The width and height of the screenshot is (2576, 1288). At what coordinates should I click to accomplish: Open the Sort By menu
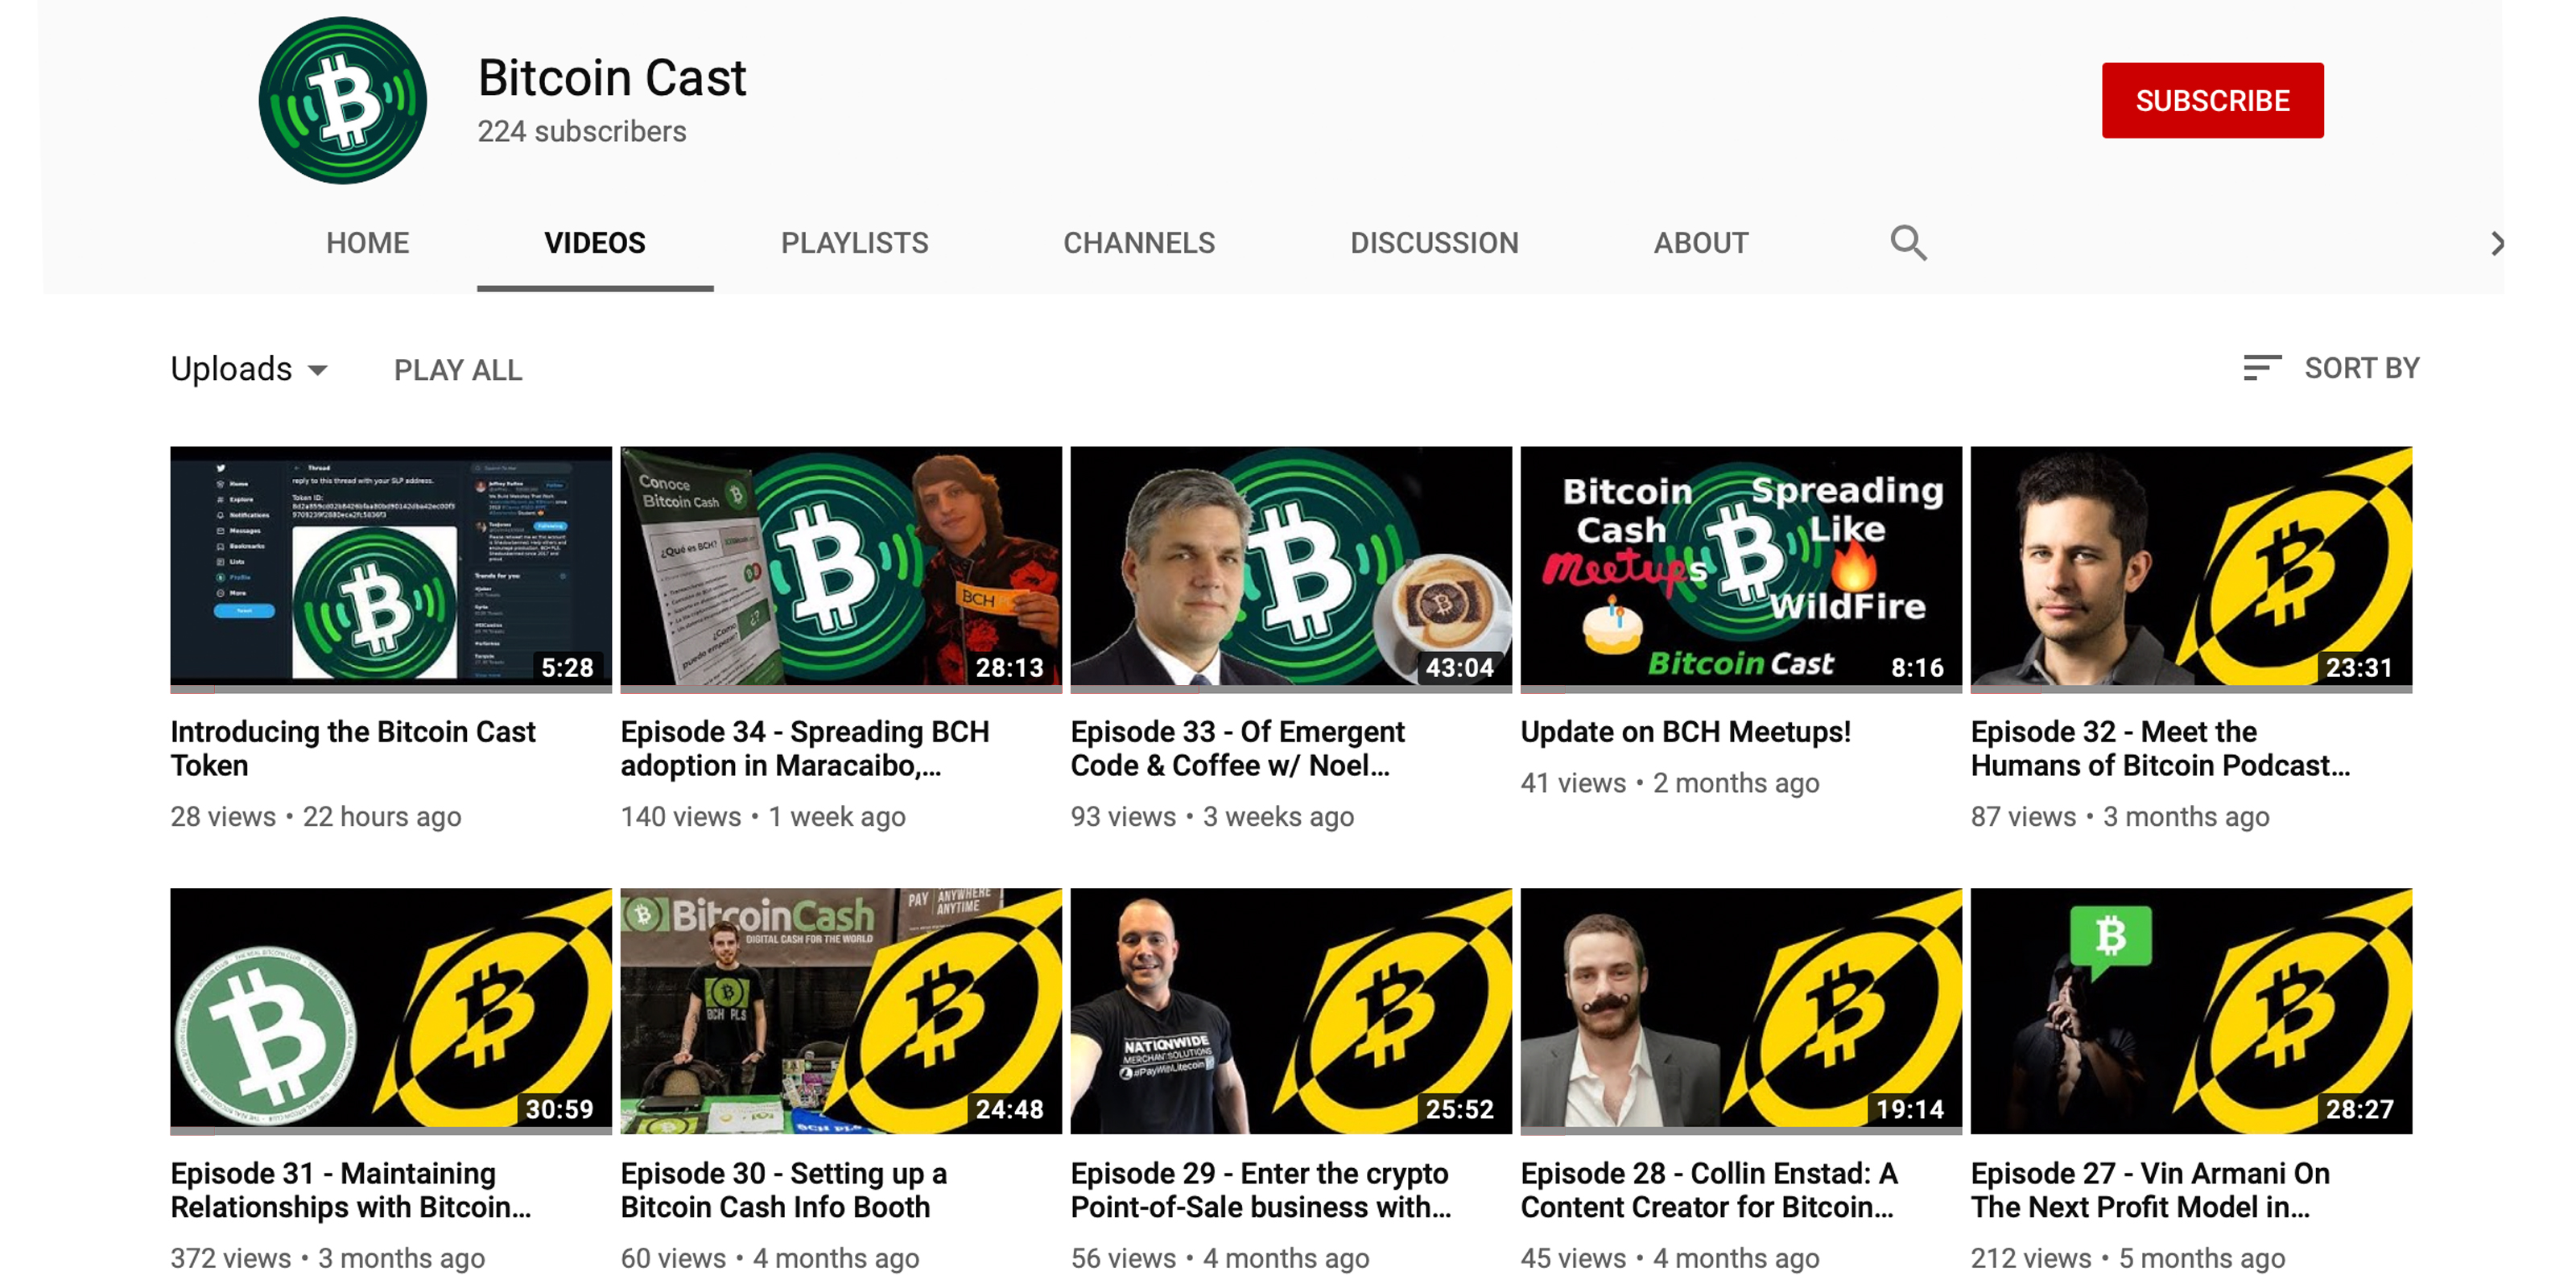tap(2331, 368)
